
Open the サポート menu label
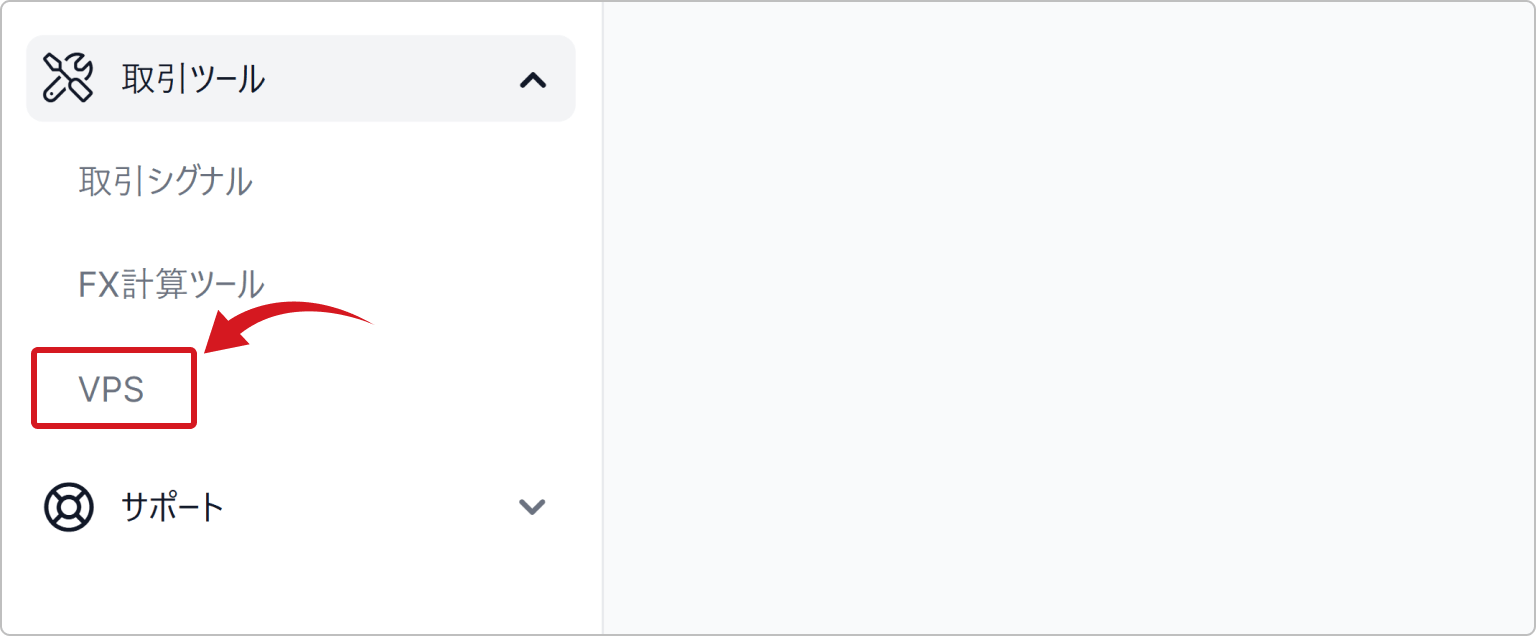[x=172, y=508]
